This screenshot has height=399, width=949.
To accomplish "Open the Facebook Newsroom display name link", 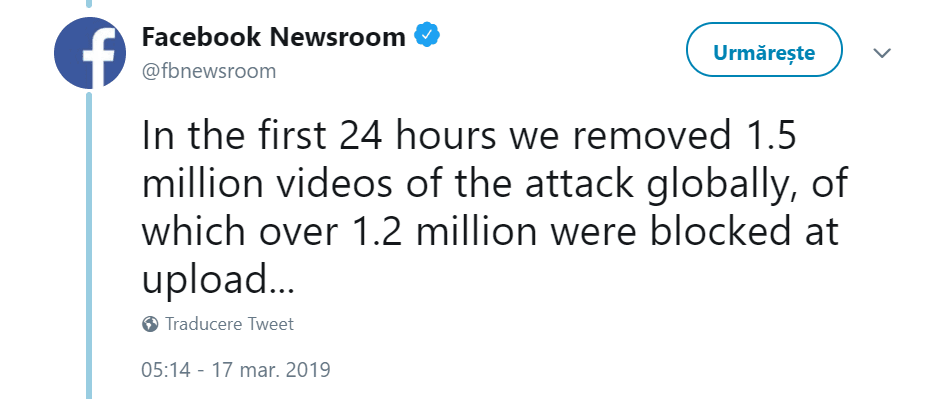I will coord(274,37).
